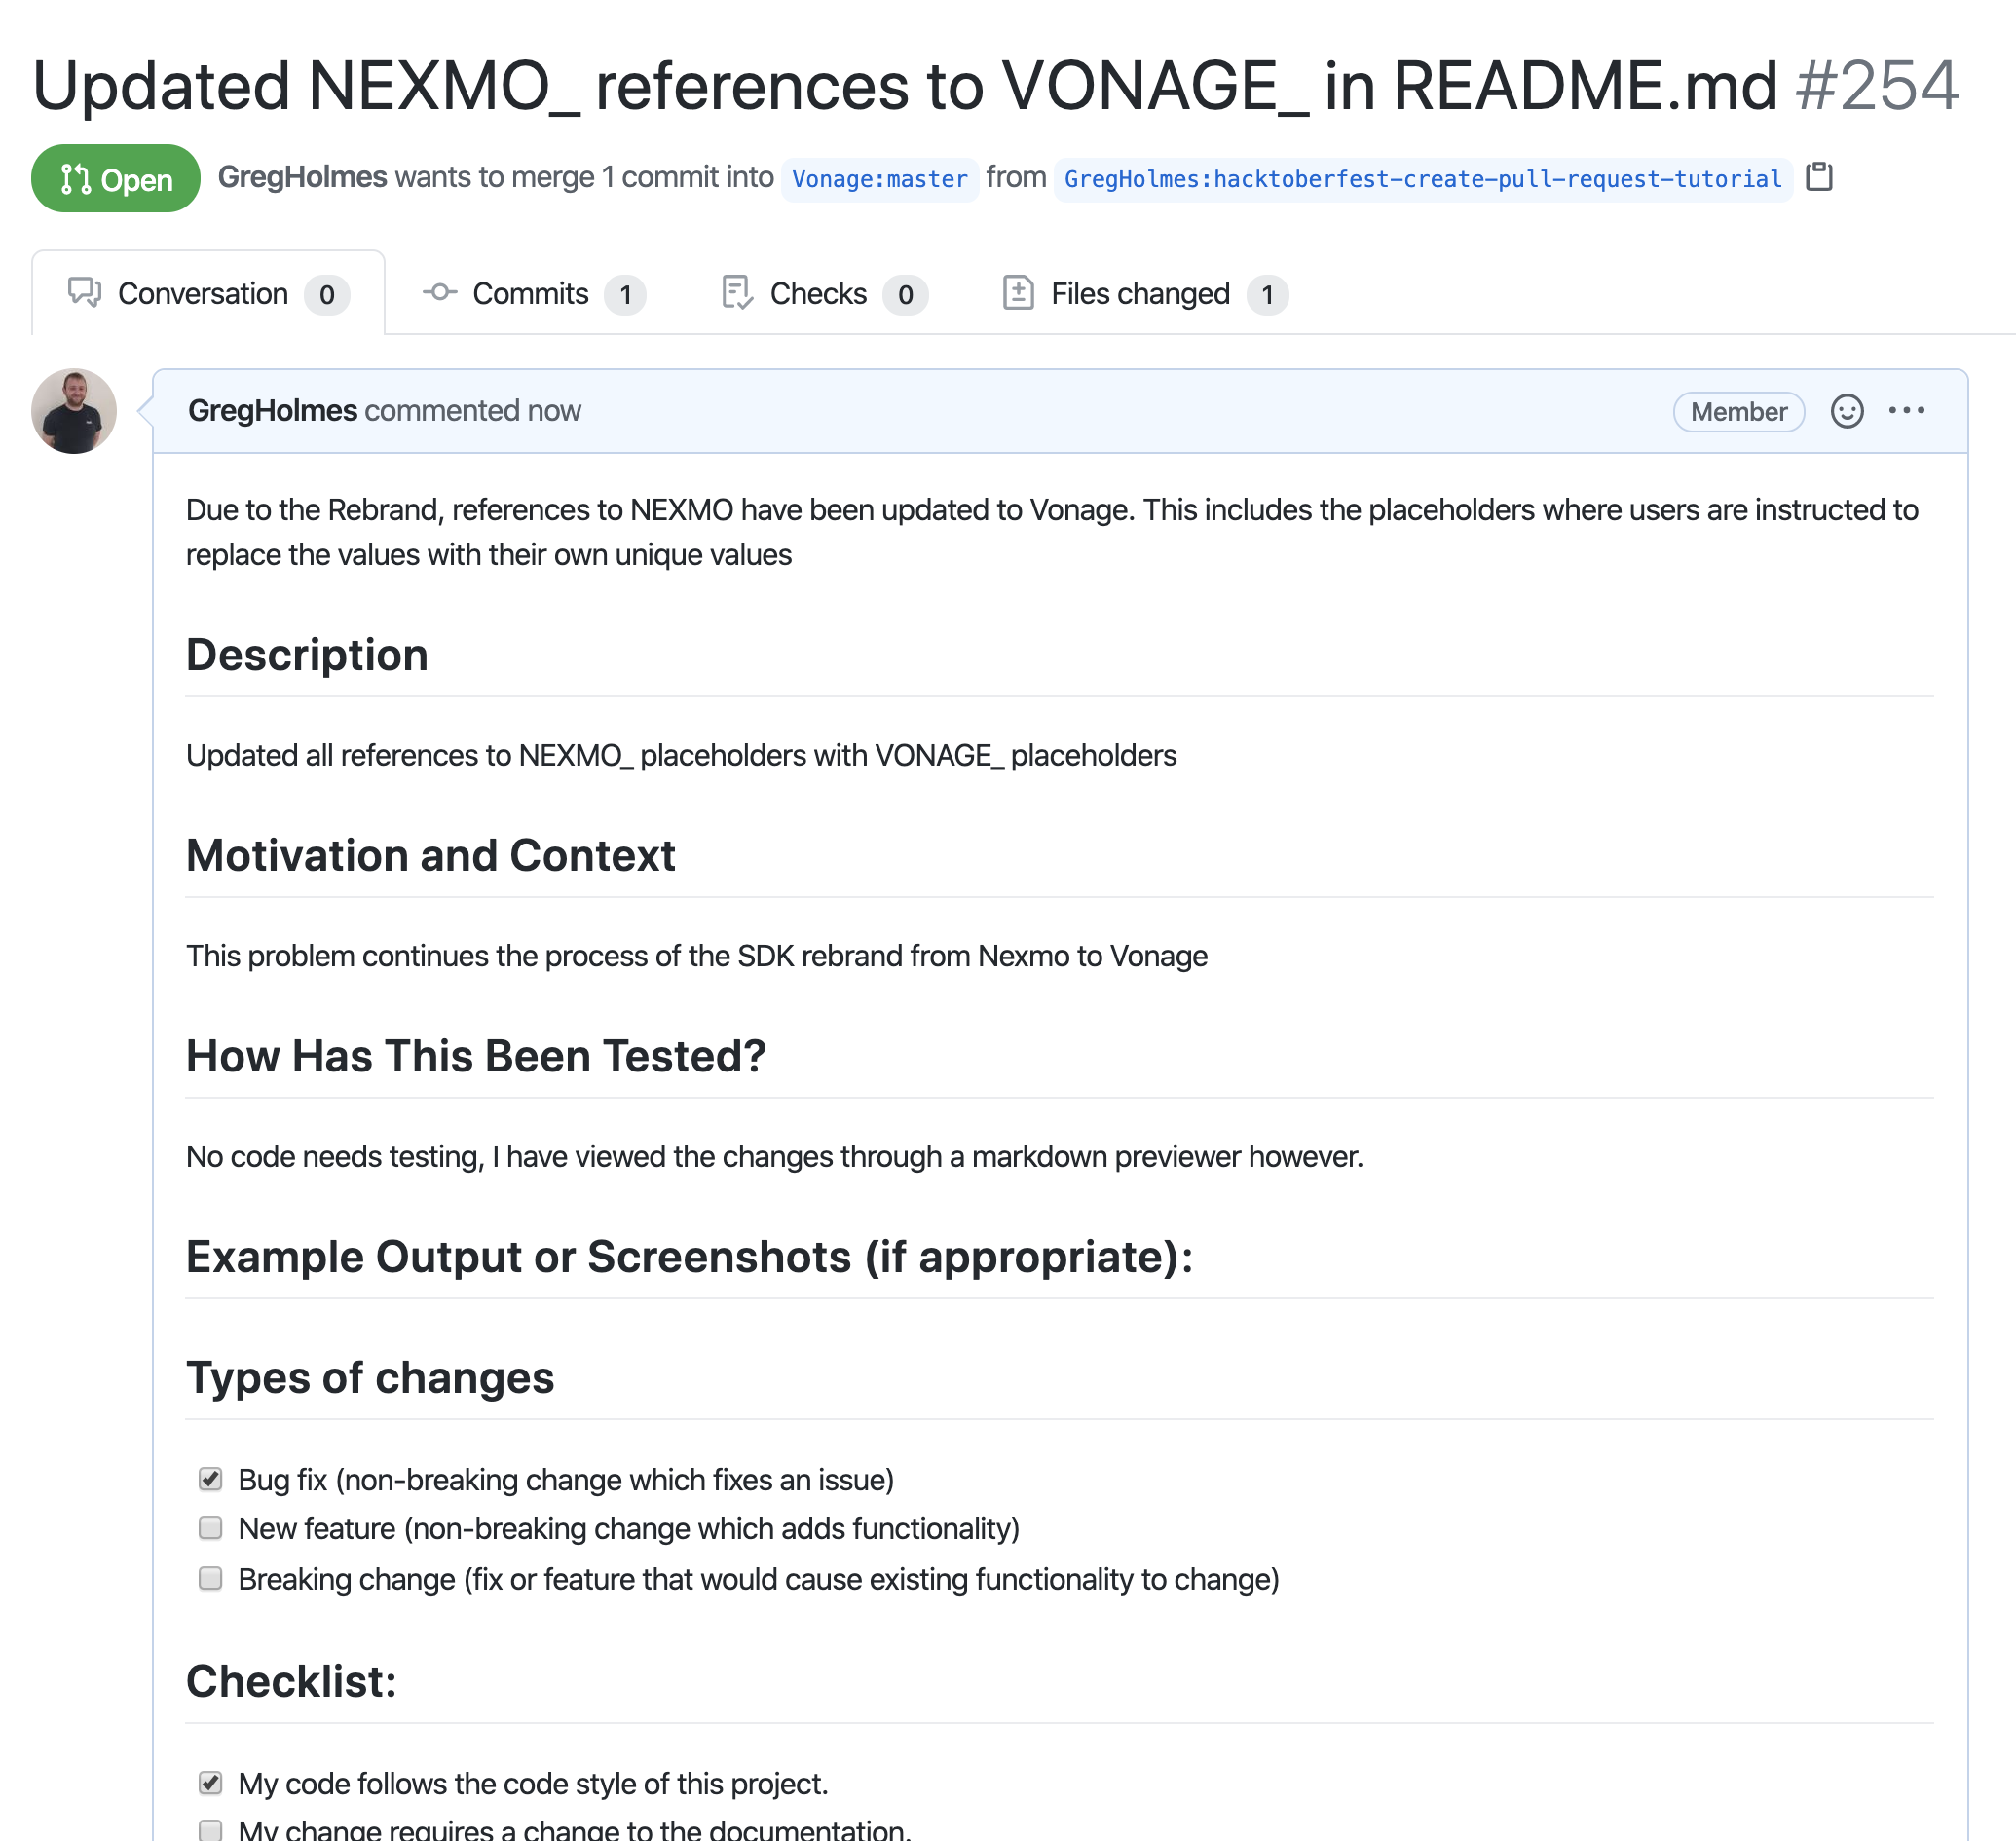
Task: Click the pull request title text
Action: point(904,85)
